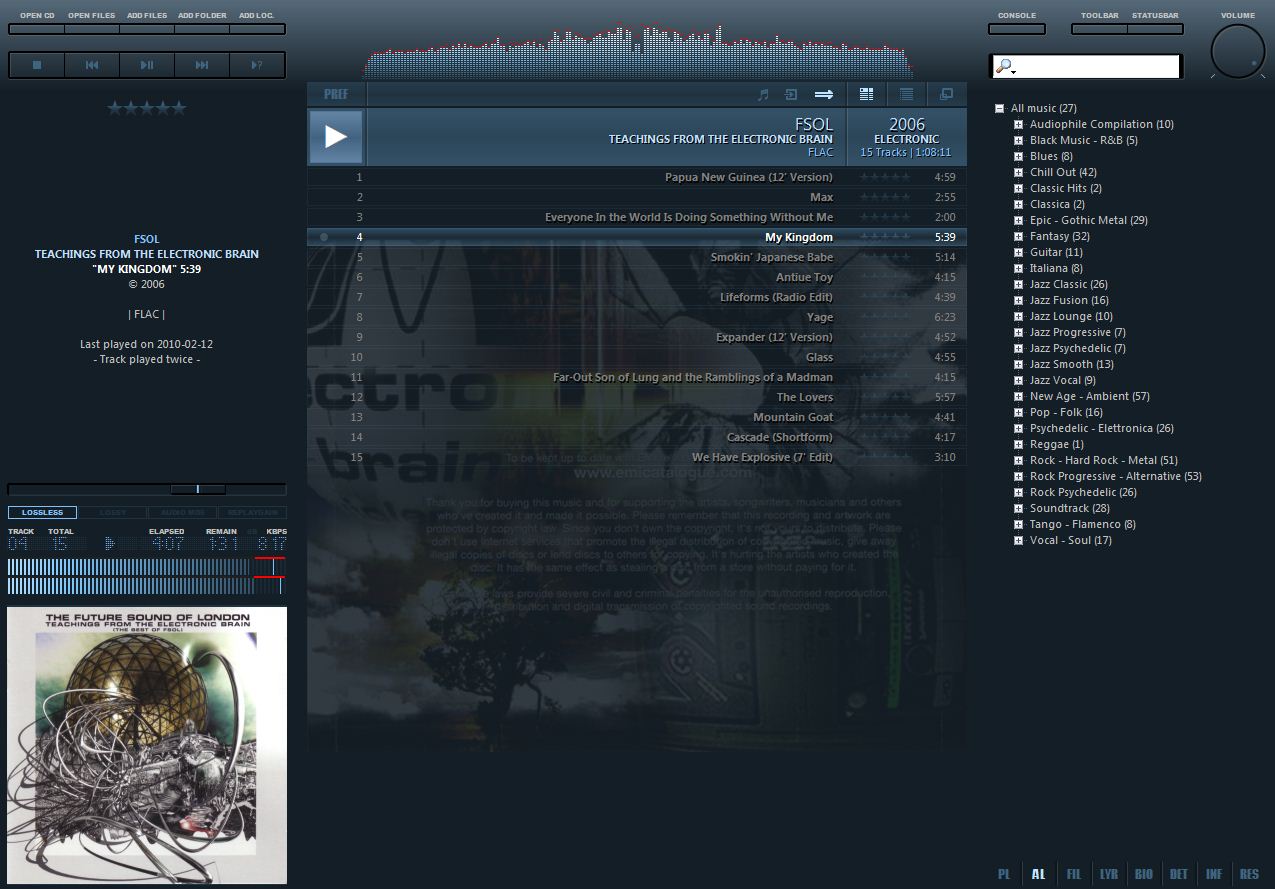The height and width of the screenshot is (889, 1275).
Task: Click the Open Files button
Action: 92,29
